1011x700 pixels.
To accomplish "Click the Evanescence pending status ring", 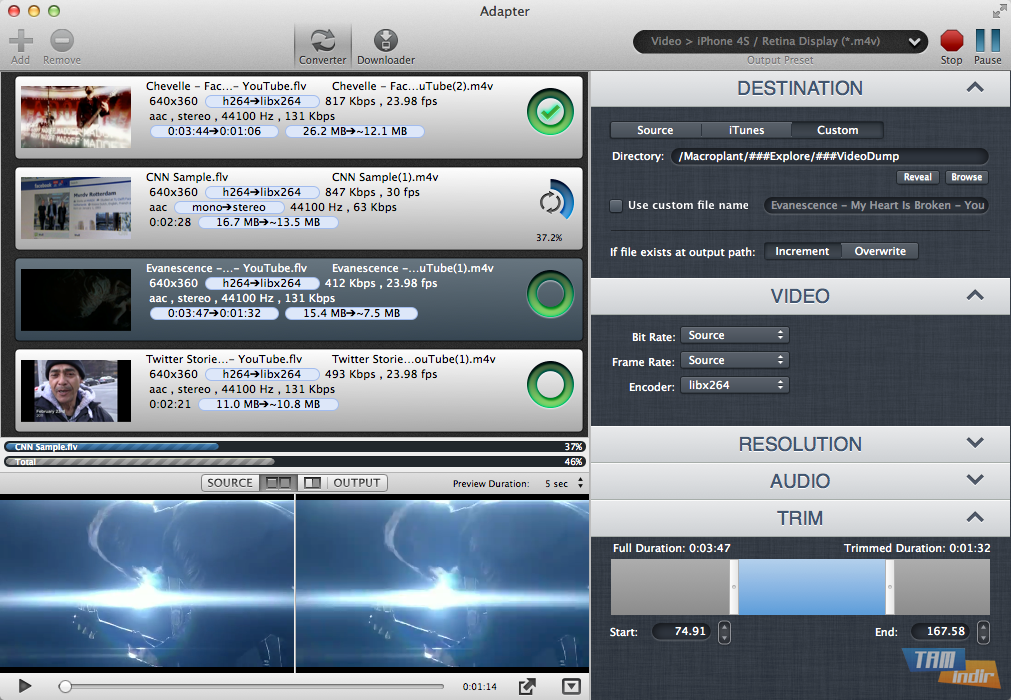I will pos(550,294).
